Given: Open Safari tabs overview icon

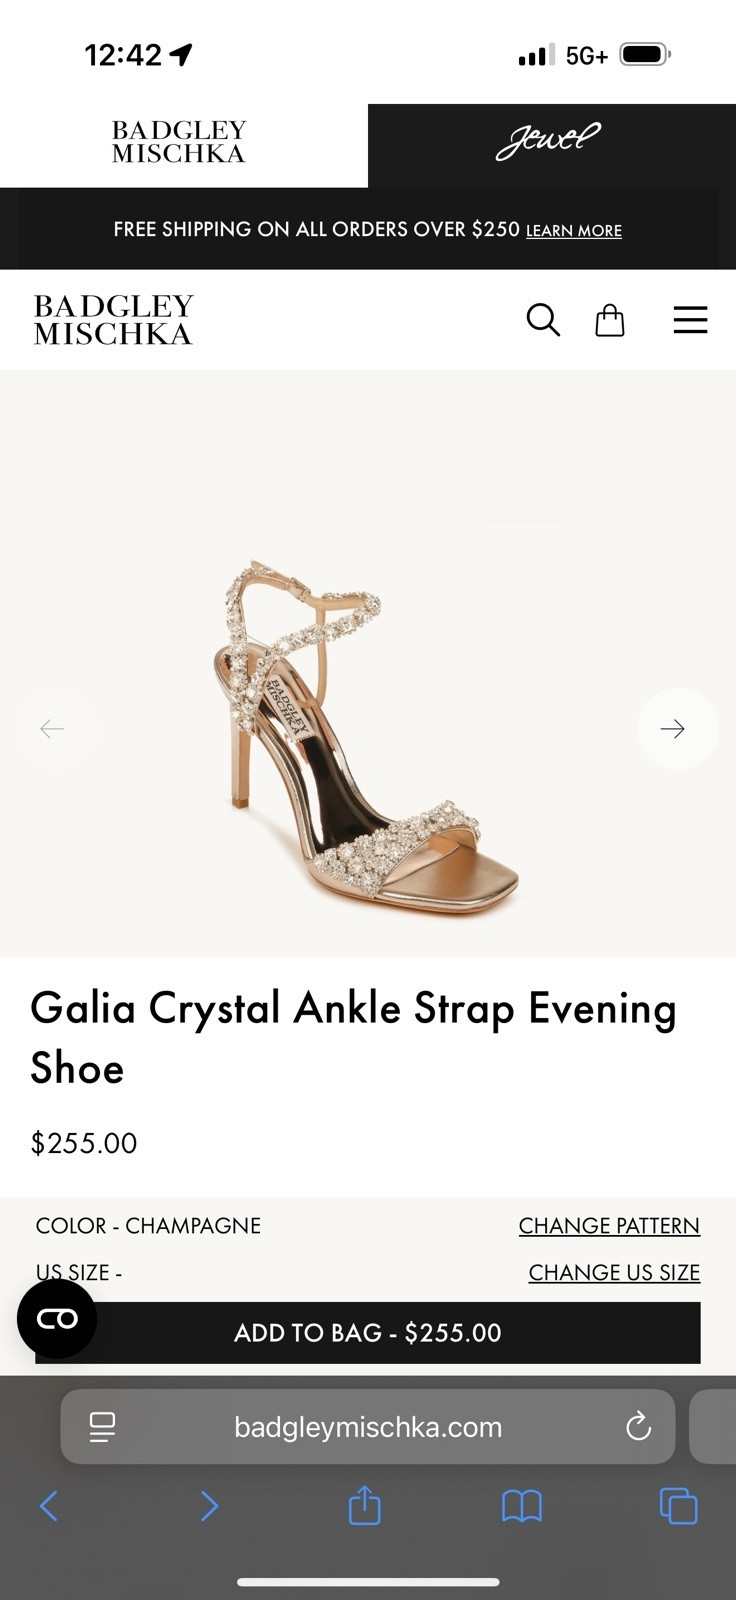Looking at the screenshot, I should click(x=678, y=1506).
